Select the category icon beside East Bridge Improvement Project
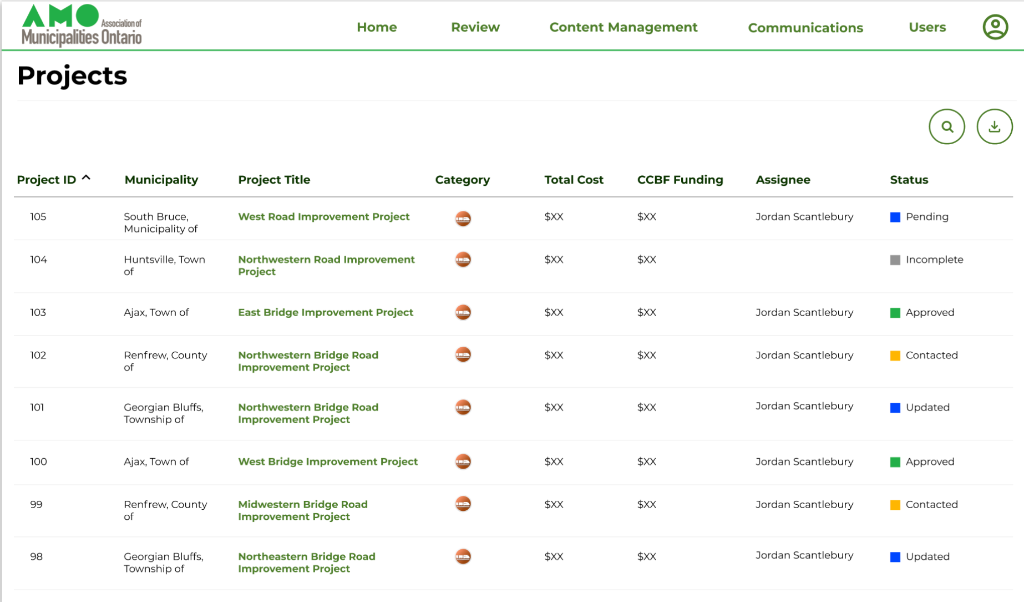The width and height of the screenshot is (1024, 602). pyautogui.click(x=463, y=312)
